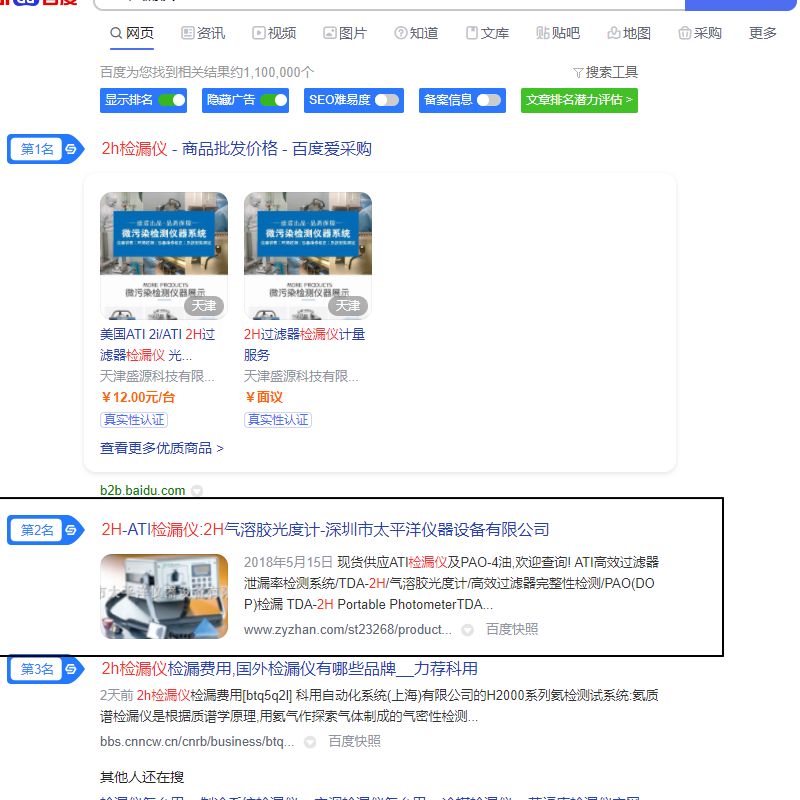Open 美国ATI 2i/ATI 2H过滤器检漏仪 product link

tap(158, 344)
